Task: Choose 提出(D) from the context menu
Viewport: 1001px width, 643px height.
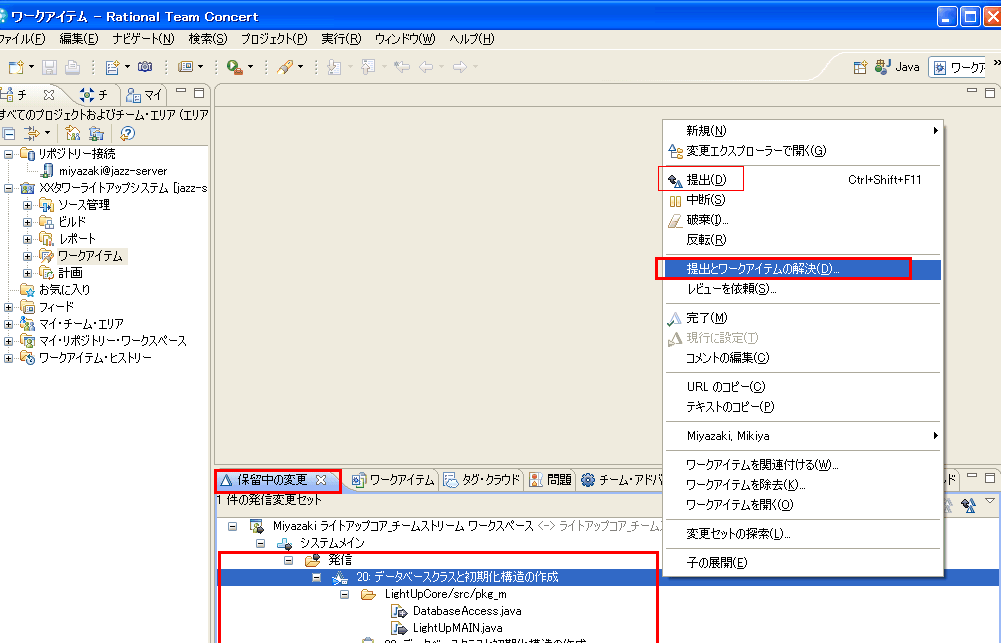Action: (x=802, y=180)
